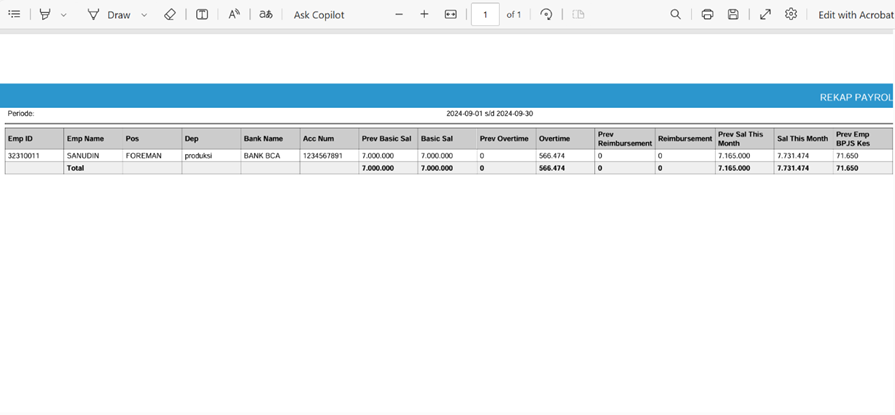Activate the Draw tool
895x415 pixels.
(109, 15)
